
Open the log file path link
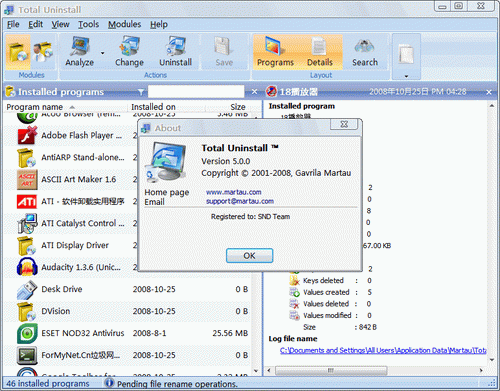click(x=383, y=350)
